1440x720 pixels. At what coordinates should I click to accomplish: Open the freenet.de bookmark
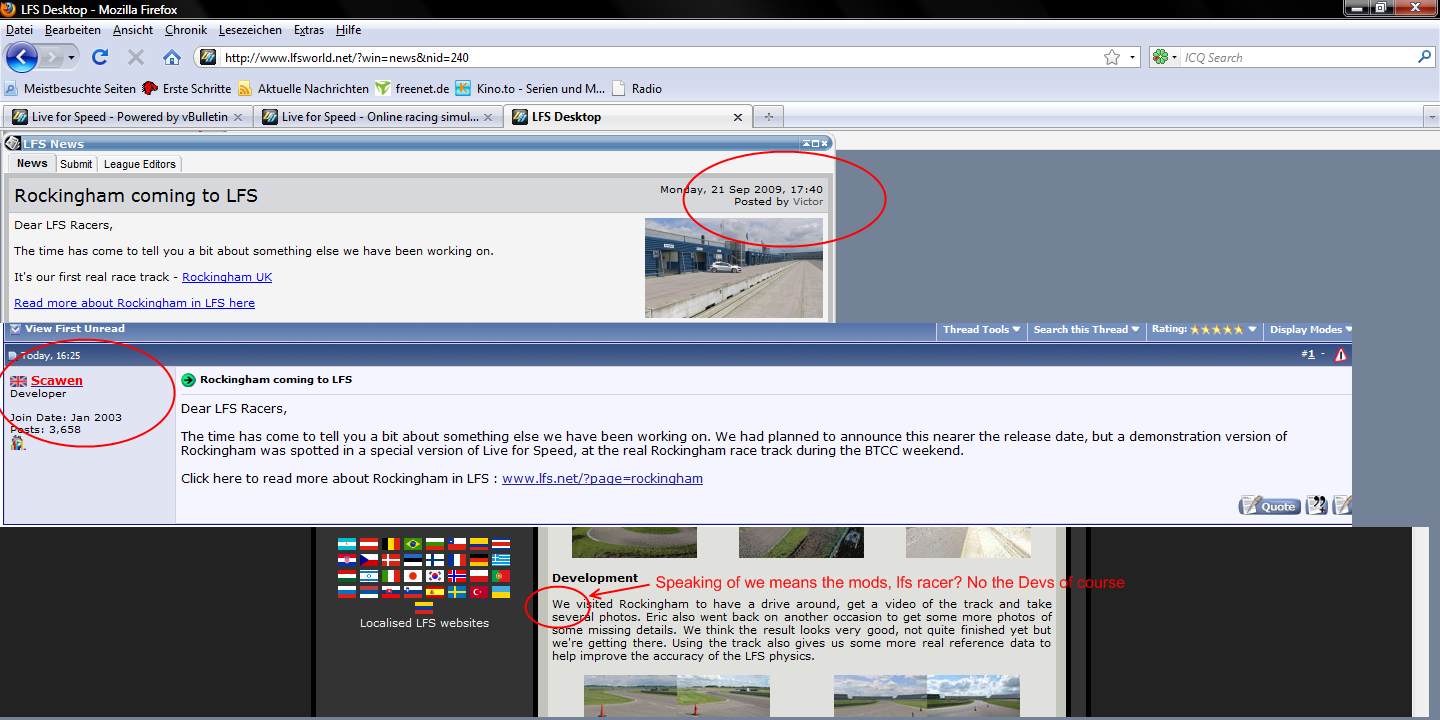(x=414, y=89)
